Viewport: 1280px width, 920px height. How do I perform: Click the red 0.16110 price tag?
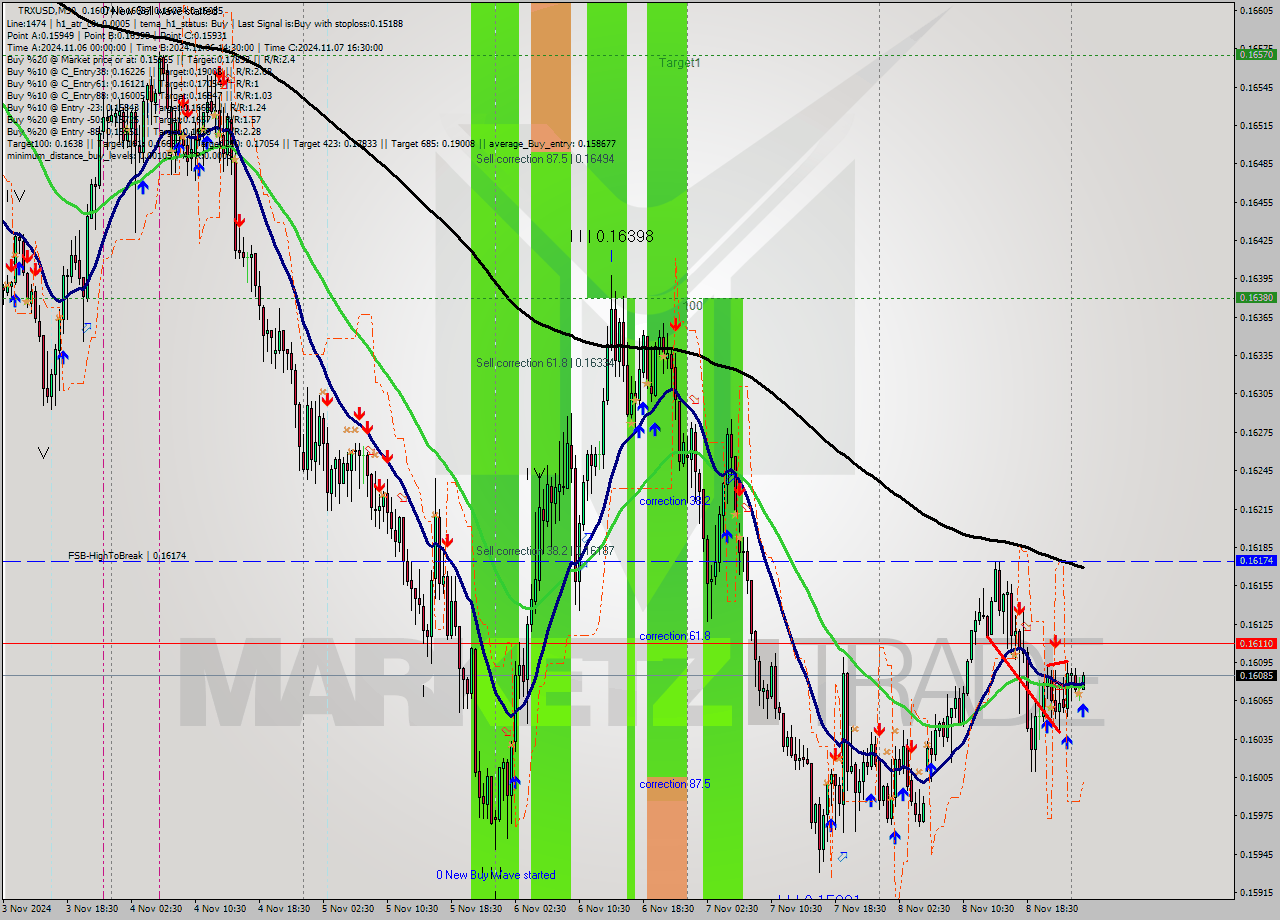(x=1256, y=643)
